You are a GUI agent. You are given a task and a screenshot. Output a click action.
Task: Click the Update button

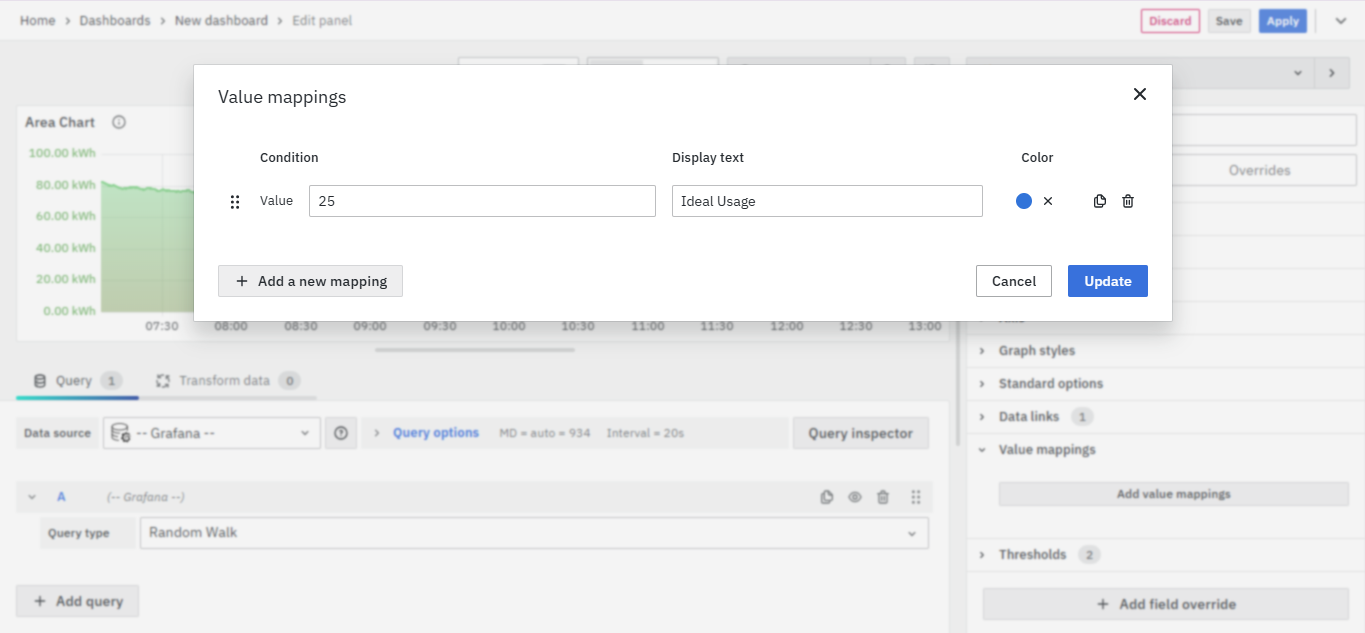click(1107, 281)
